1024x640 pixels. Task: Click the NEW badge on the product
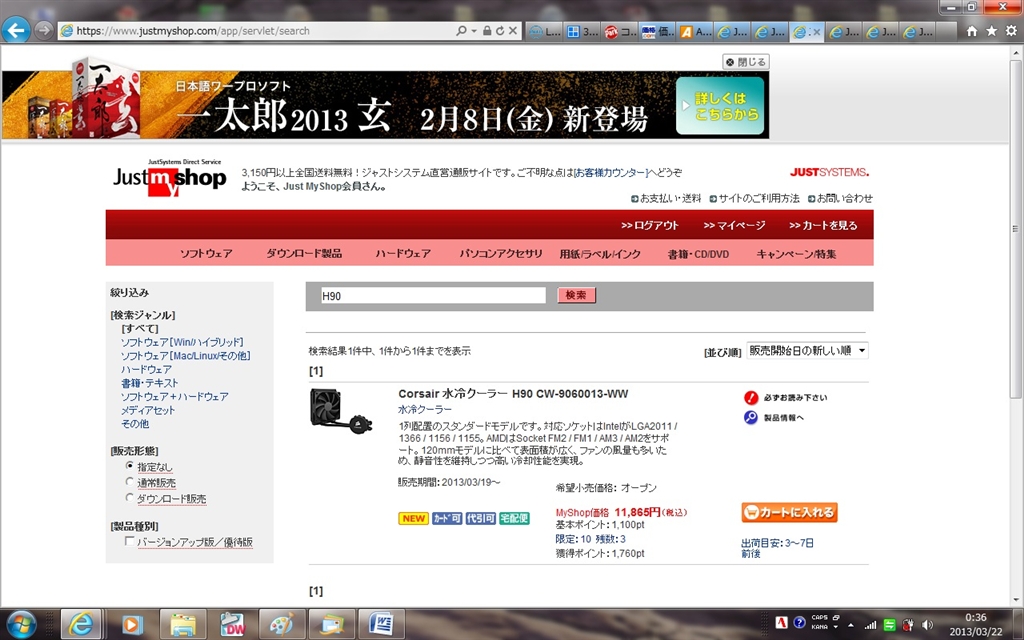pos(413,519)
